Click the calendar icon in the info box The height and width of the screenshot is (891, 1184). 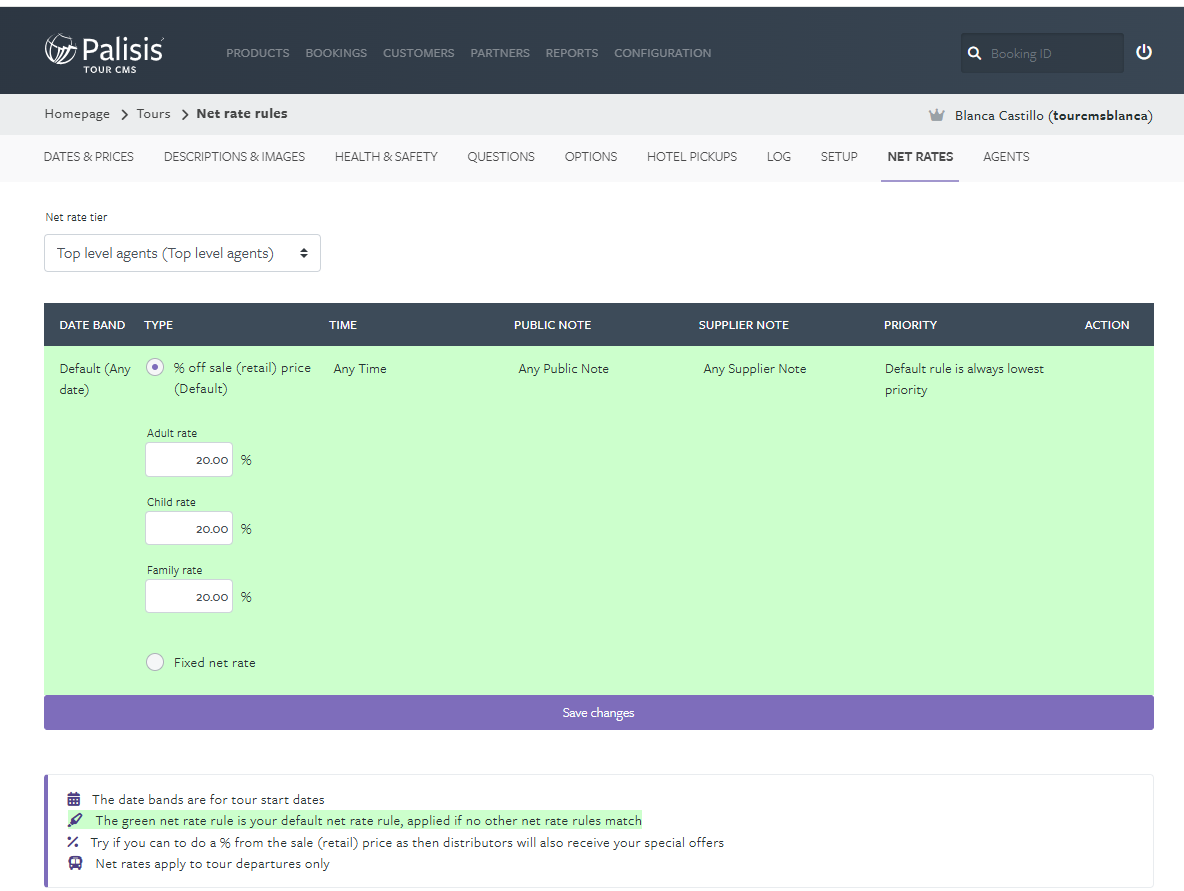(x=73, y=799)
